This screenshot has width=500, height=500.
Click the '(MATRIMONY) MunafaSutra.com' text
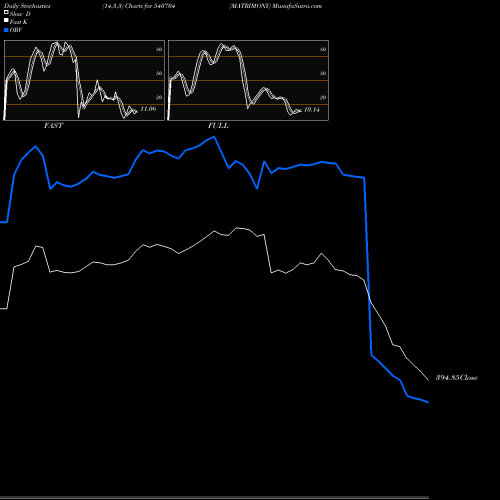pos(276,6)
